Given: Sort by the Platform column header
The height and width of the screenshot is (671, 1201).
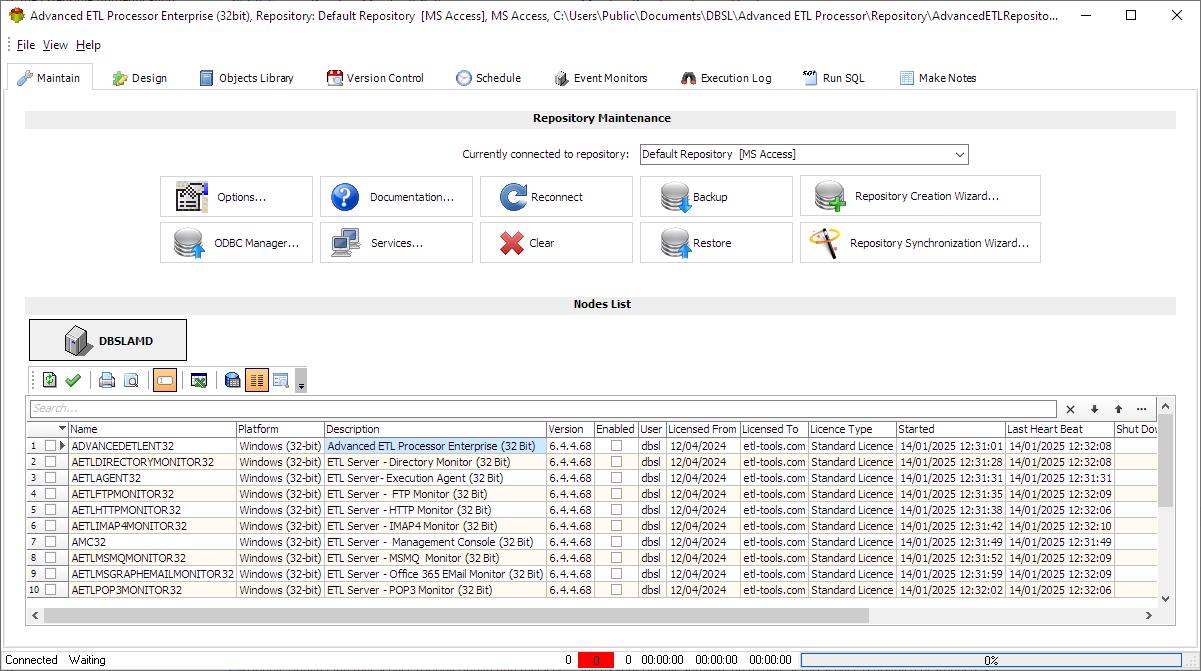Looking at the screenshot, I should coord(280,429).
